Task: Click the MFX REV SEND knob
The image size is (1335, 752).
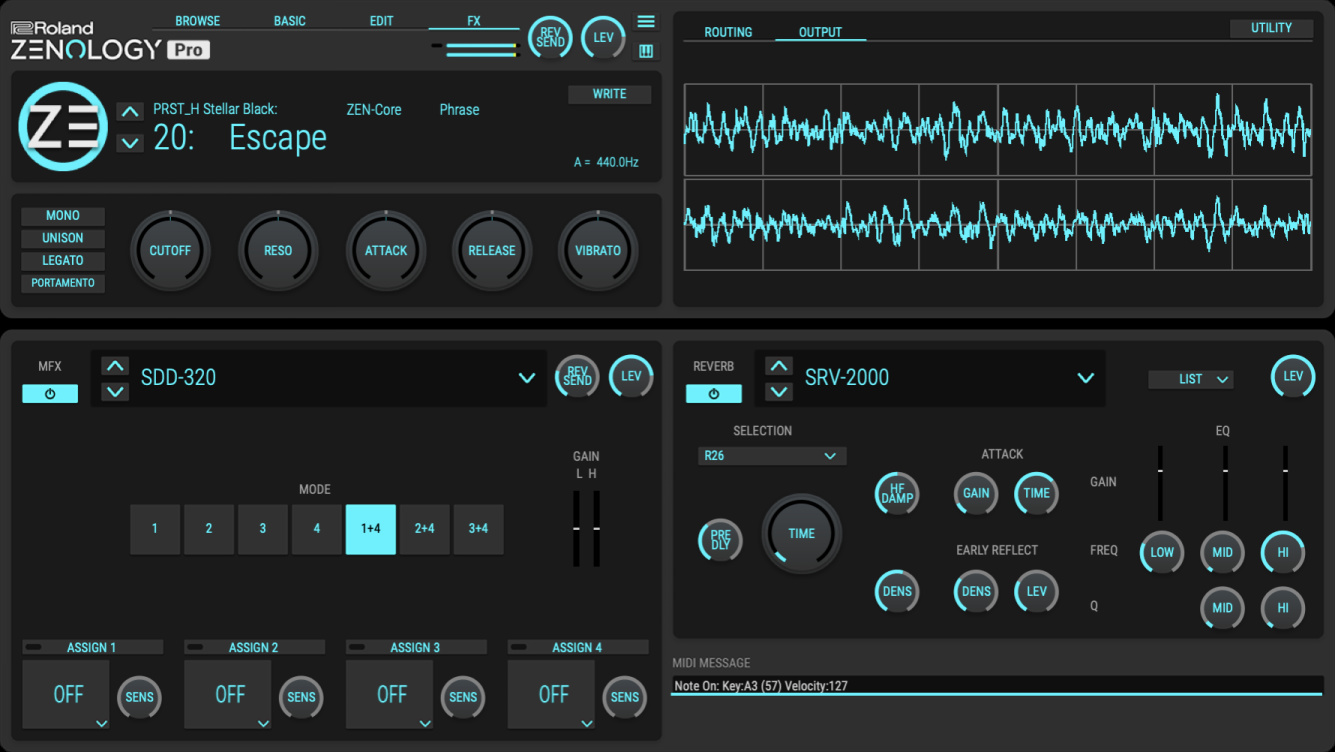Action: click(577, 377)
